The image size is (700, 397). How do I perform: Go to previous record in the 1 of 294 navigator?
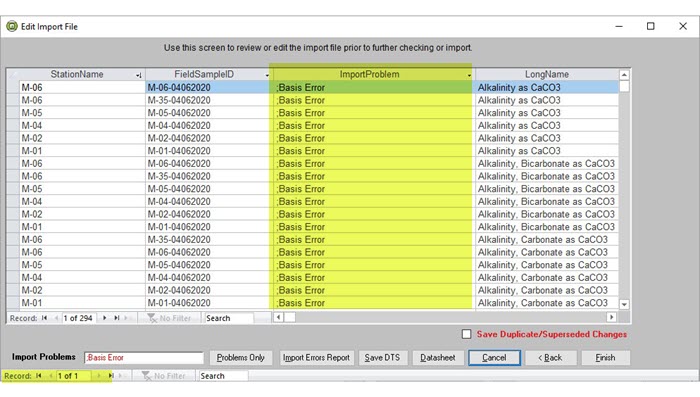coord(56,318)
